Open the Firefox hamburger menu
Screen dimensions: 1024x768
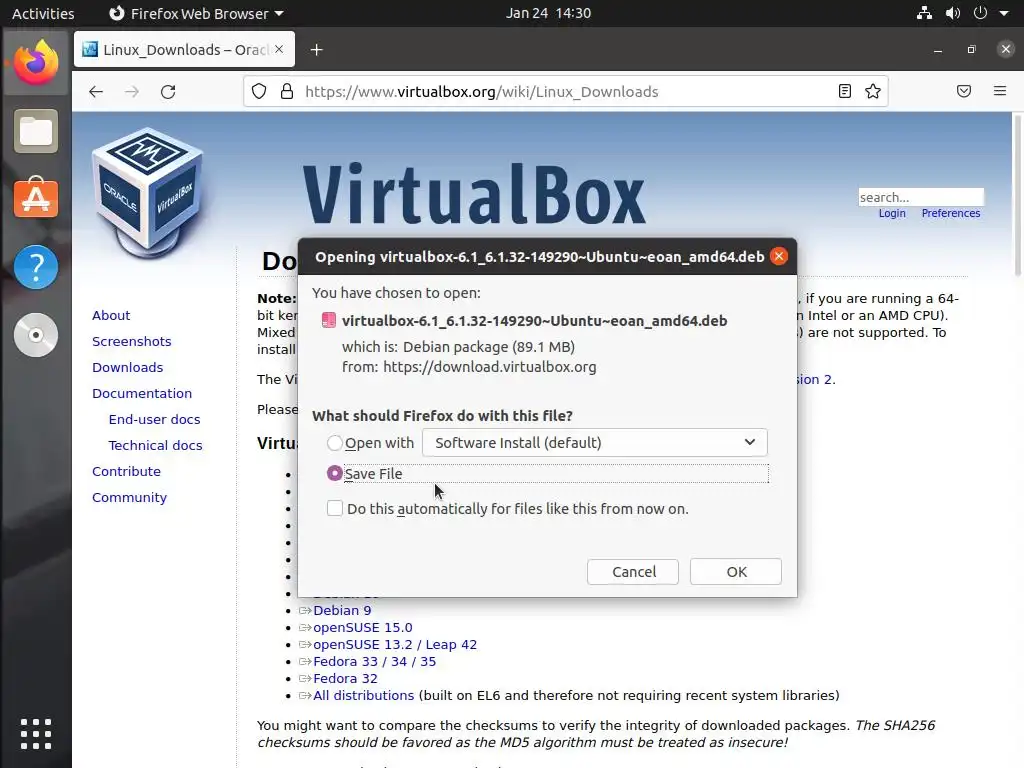coord(1000,91)
